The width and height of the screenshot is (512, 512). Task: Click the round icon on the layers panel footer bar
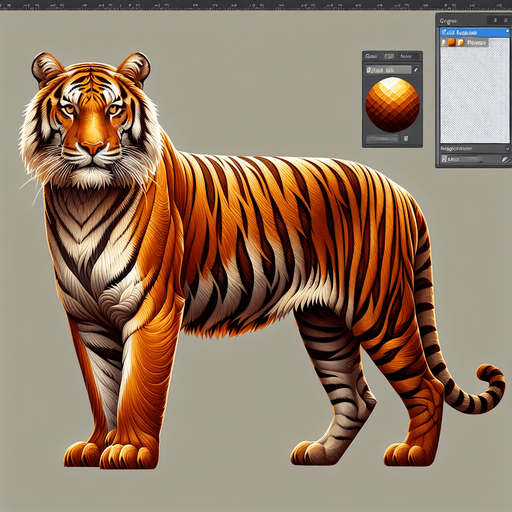[x=507, y=148]
